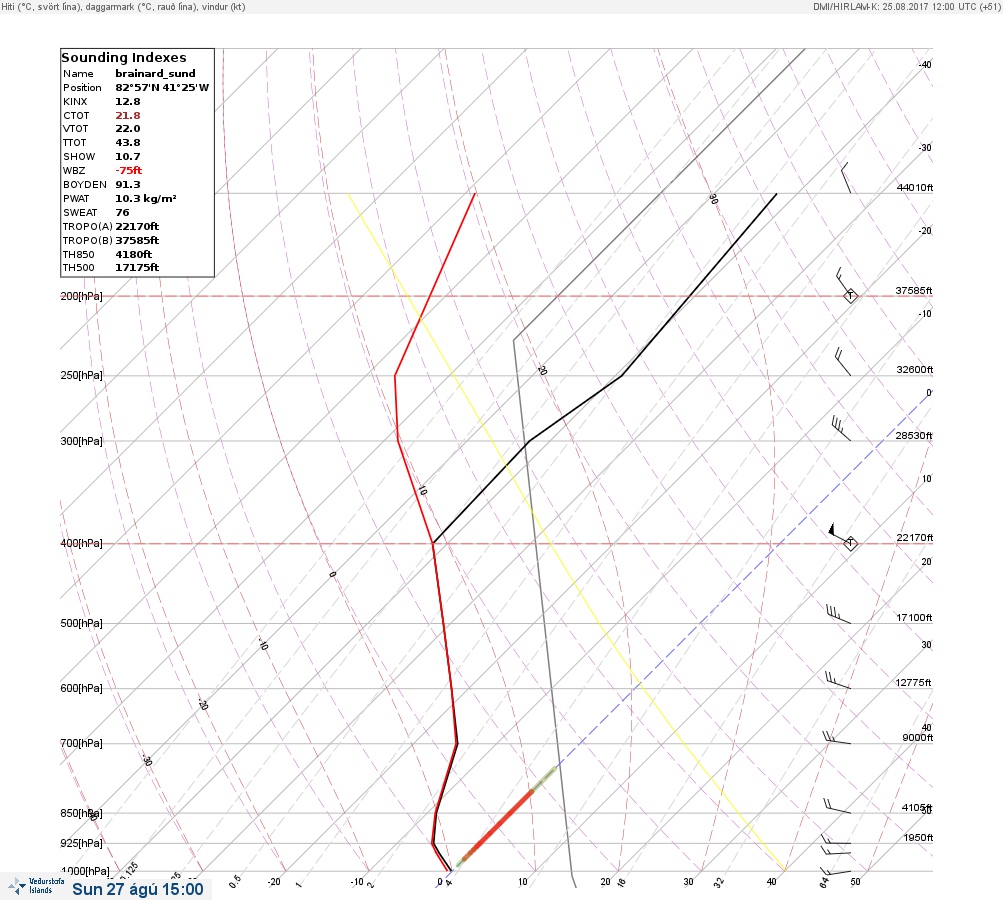Click the station name 'brainard_sund'
Screen dimensions: 1003x900
(x=155, y=74)
